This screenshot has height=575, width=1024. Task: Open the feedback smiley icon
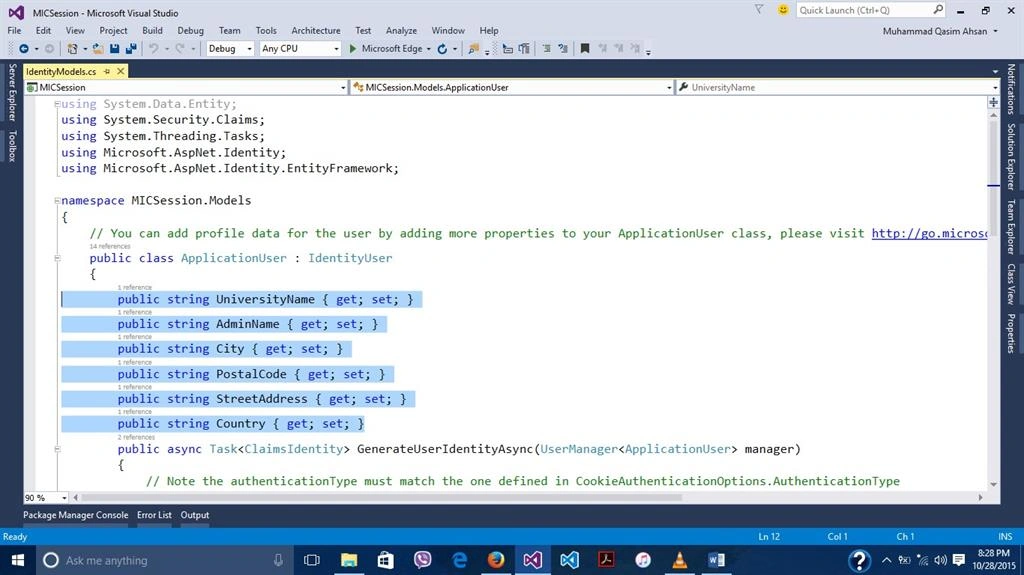tap(783, 10)
